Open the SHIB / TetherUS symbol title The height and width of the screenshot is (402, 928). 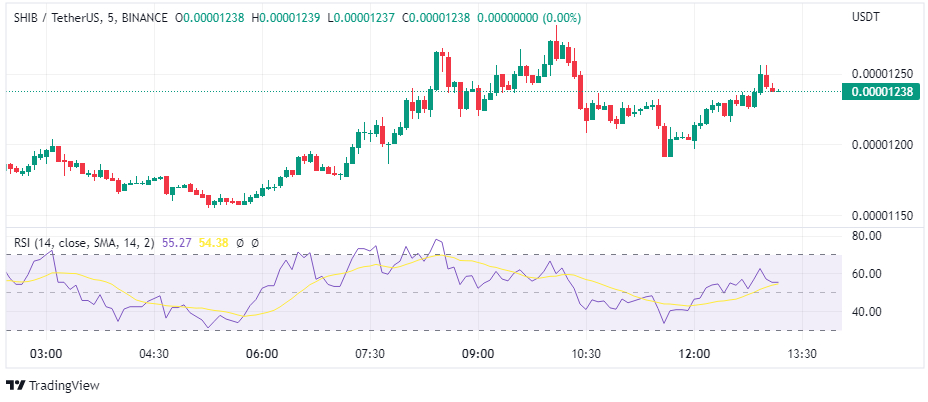[x=91, y=18]
